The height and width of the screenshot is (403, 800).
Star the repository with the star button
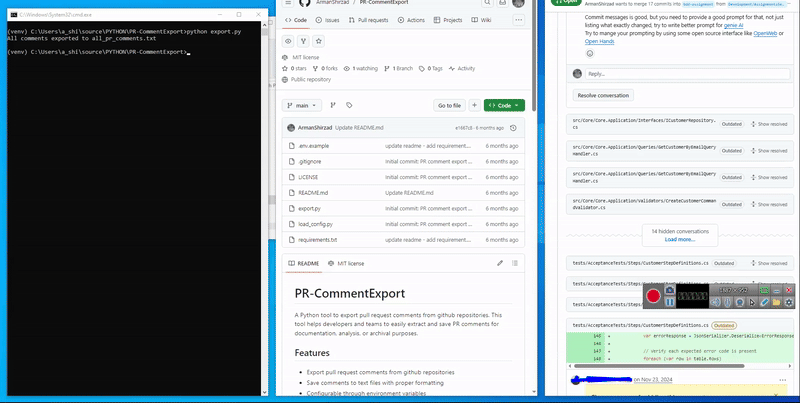point(319,41)
